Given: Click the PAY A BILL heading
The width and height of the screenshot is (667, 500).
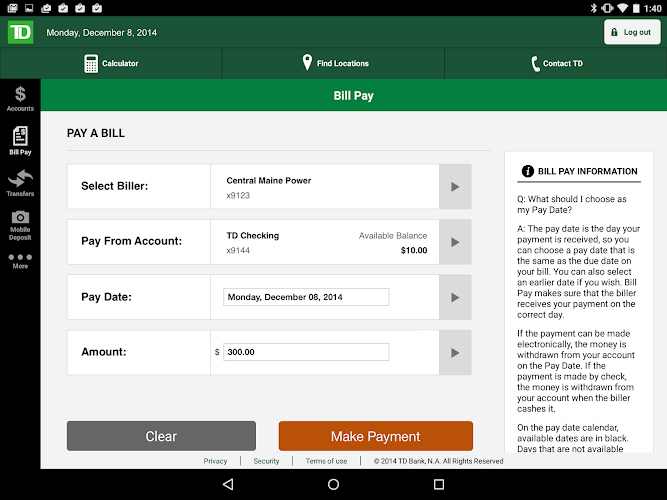Looking at the screenshot, I should tap(96, 133).
